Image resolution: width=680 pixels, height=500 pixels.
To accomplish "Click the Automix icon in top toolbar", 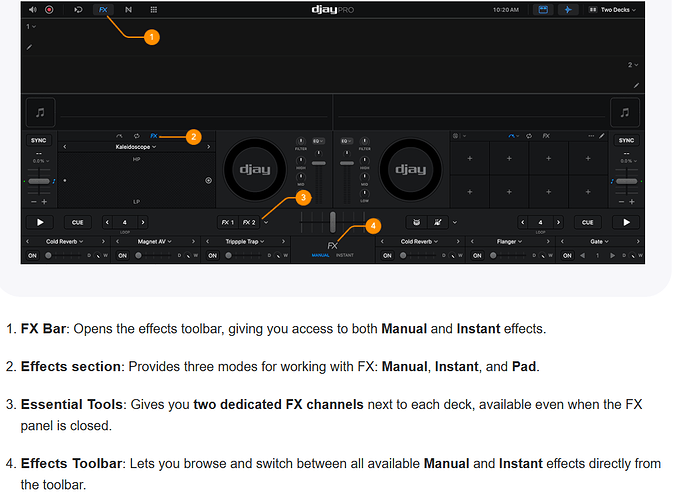I will 78,10.
